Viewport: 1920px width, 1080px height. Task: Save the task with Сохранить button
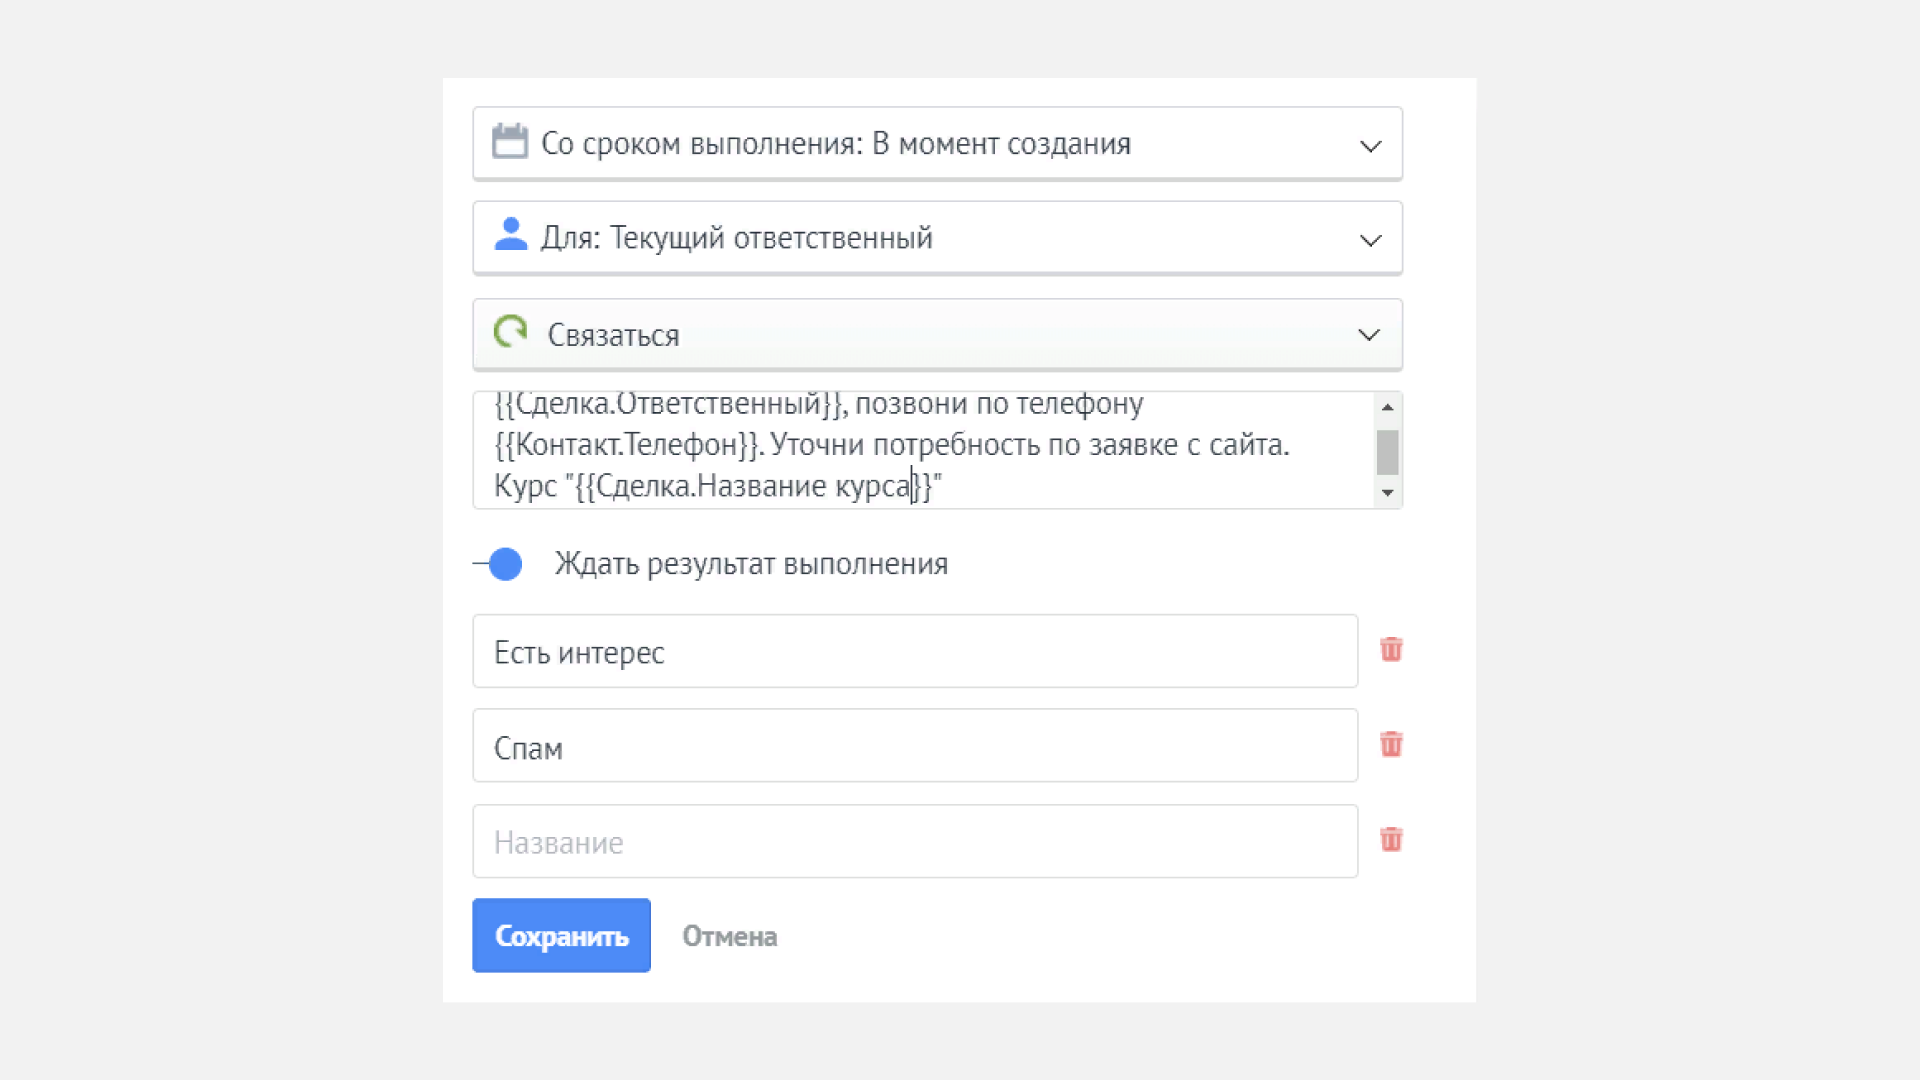[561, 935]
